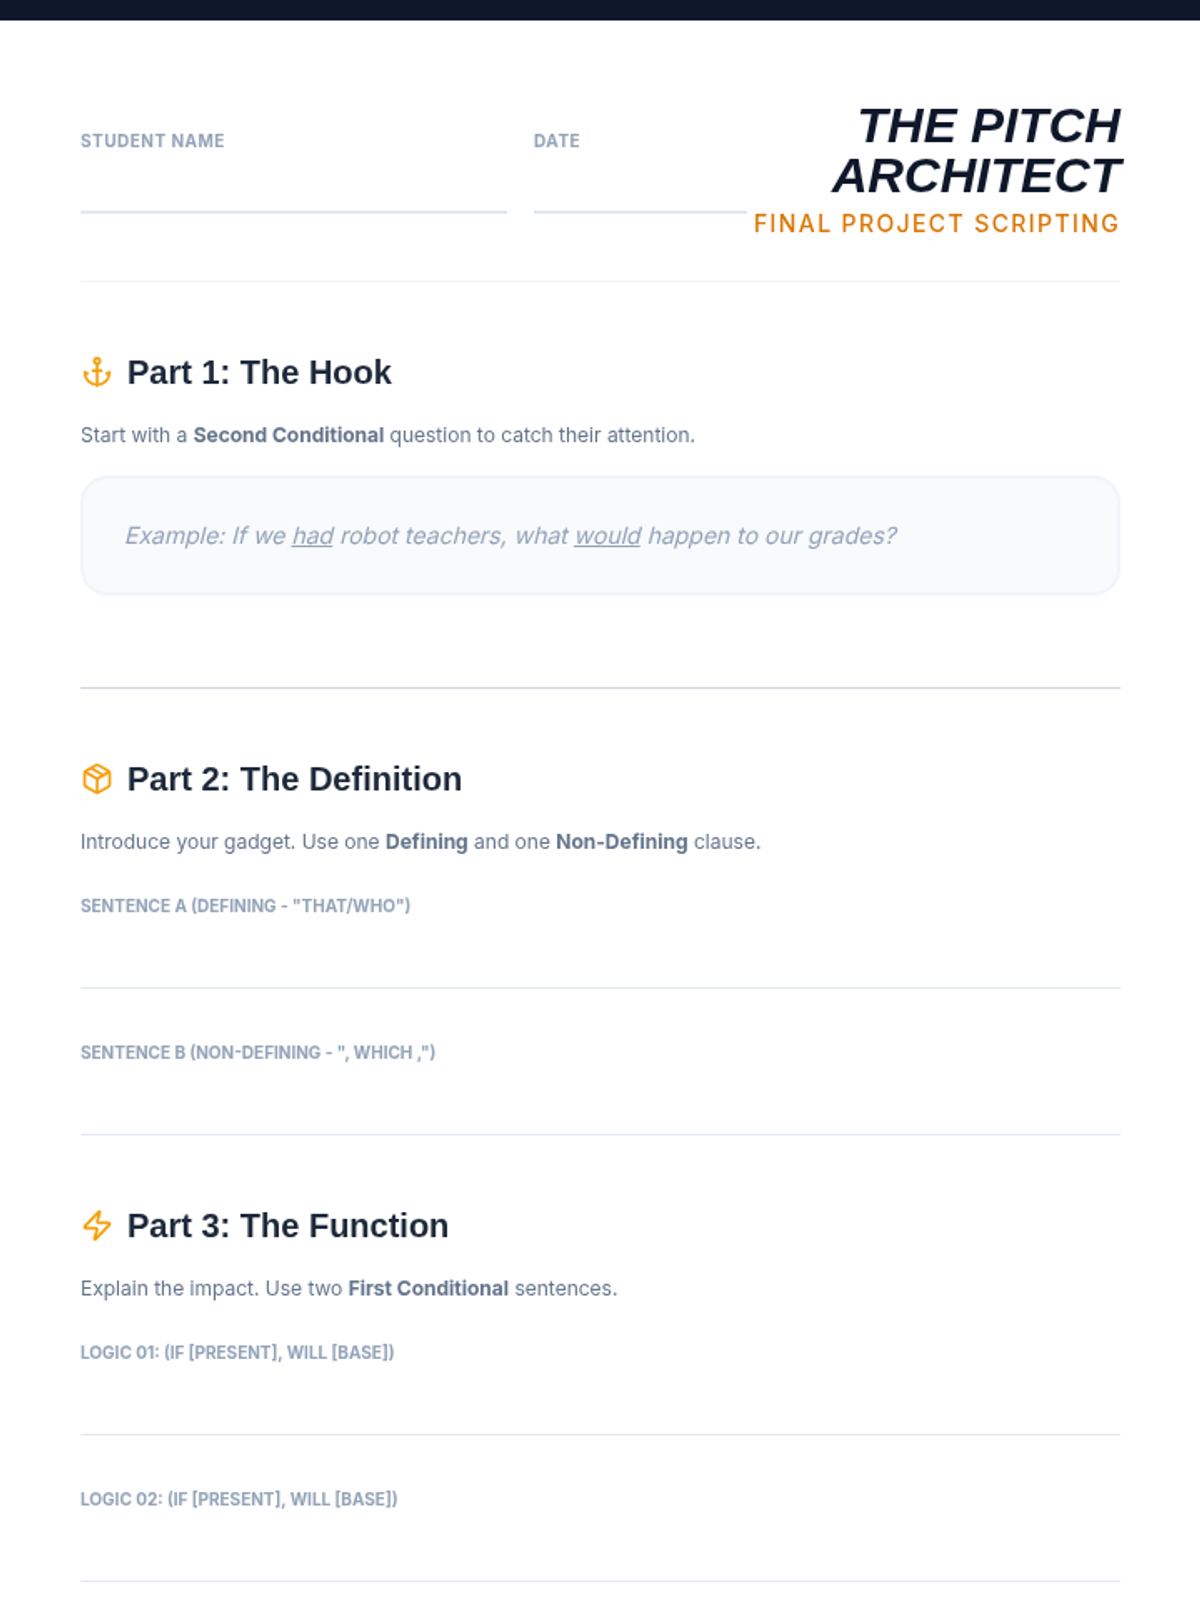Click the bold "Second Conditional" text
This screenshot has width=1200, height=1600.
point(288,435)
